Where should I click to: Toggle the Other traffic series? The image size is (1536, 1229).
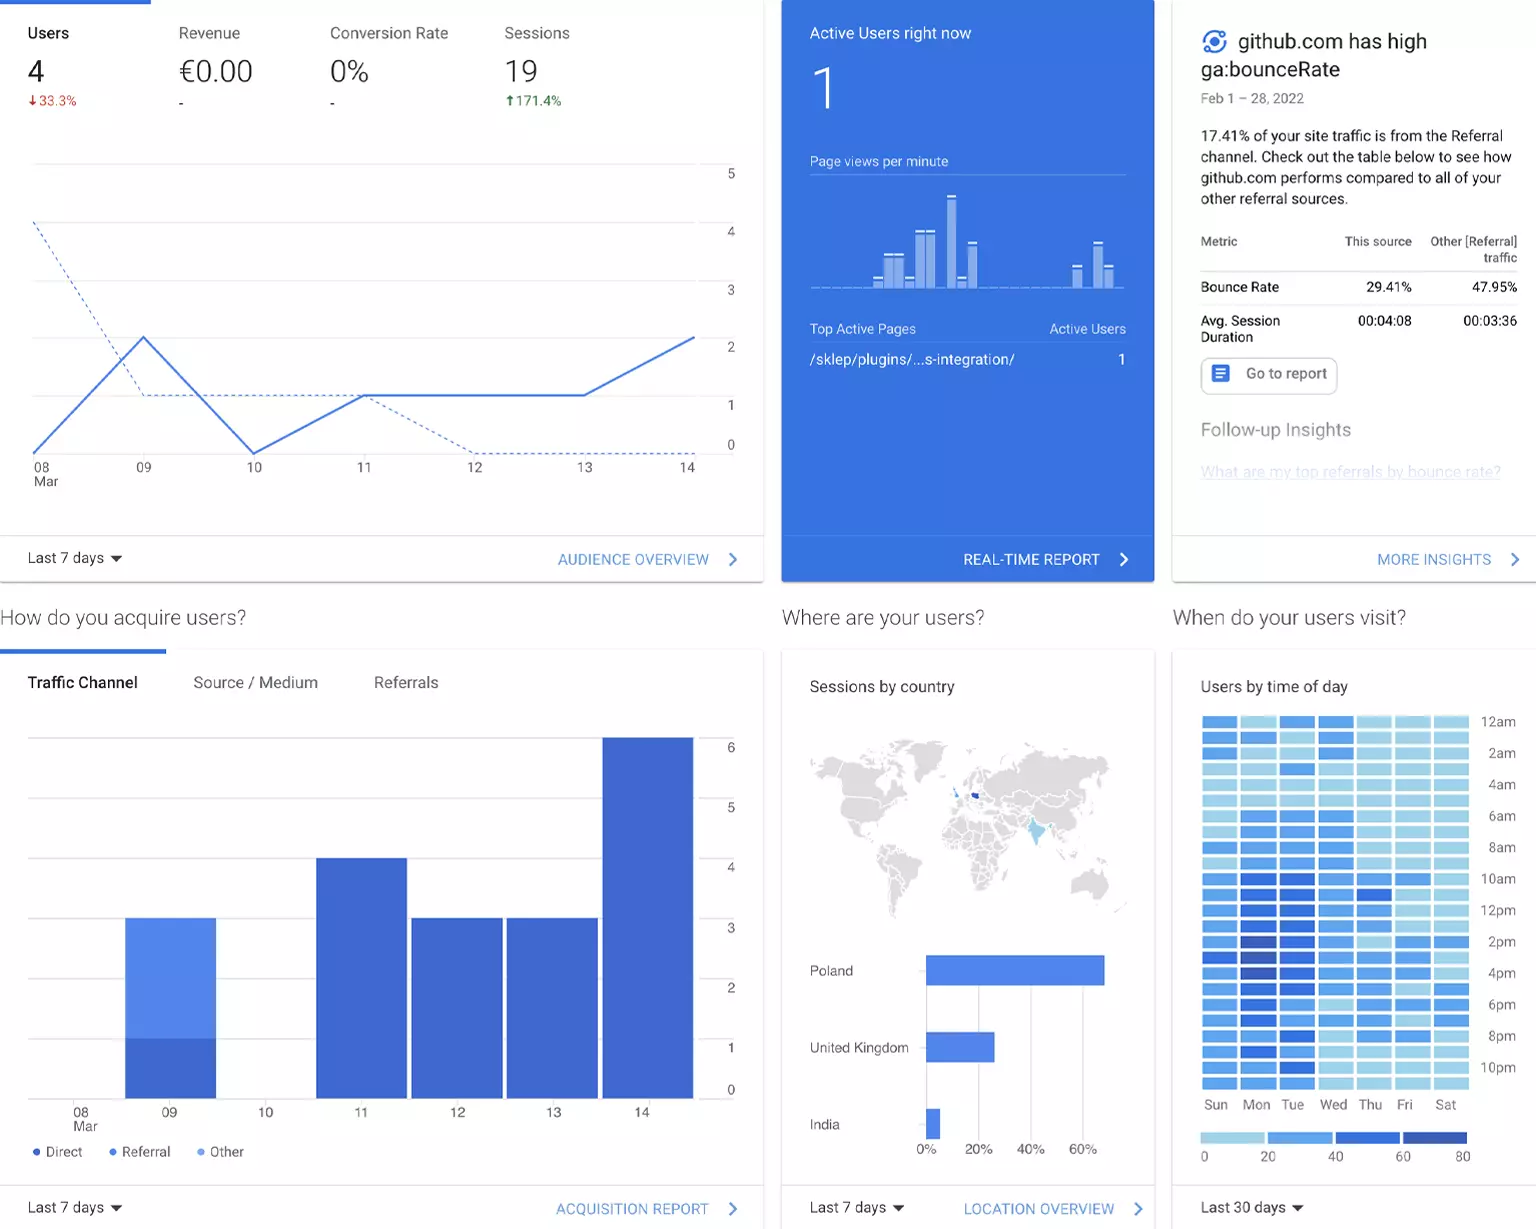[221, 1151]
